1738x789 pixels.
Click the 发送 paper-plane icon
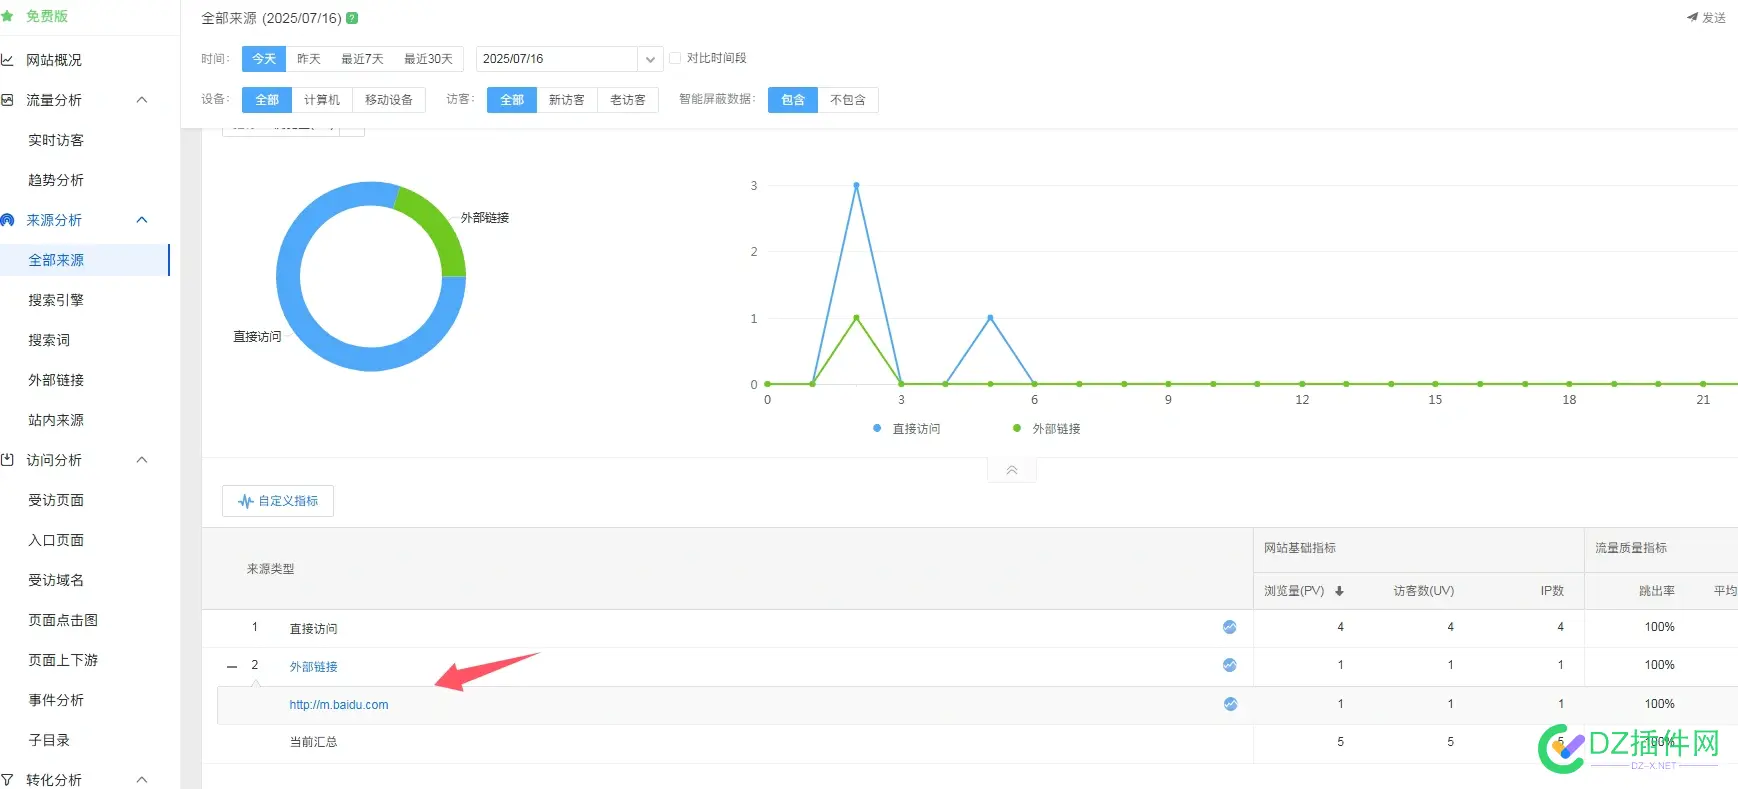1692,17
